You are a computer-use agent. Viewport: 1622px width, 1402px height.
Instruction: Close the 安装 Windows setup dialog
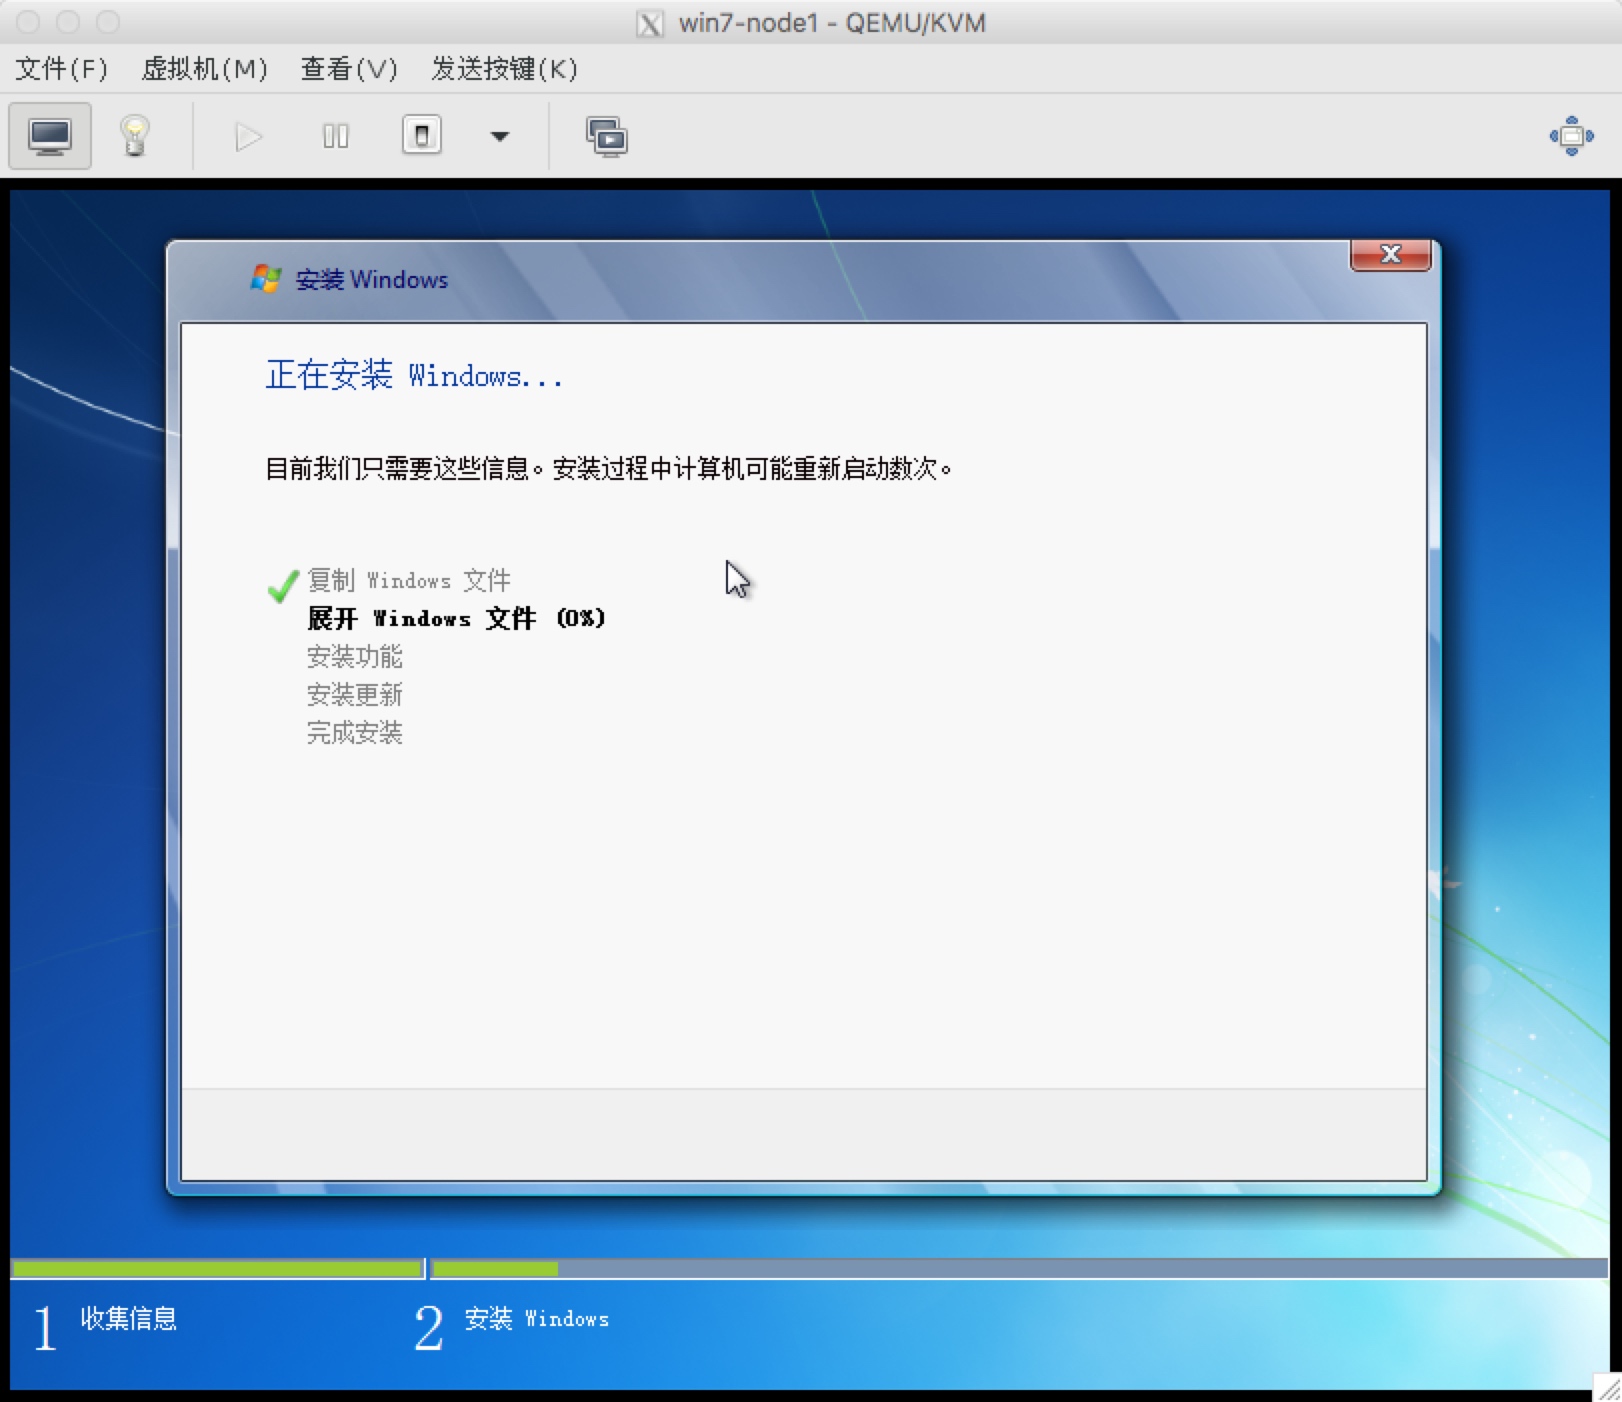[x=1390, y=255]
